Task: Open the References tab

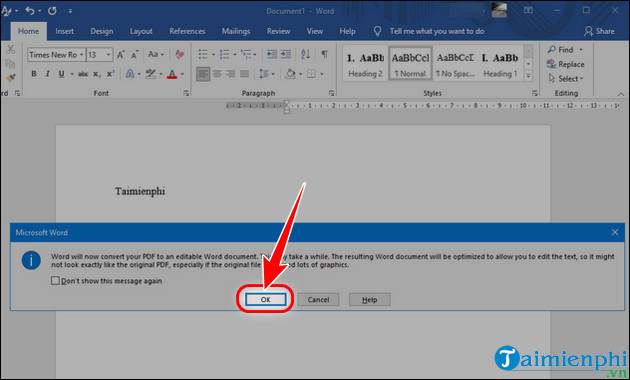Action: 187,31
